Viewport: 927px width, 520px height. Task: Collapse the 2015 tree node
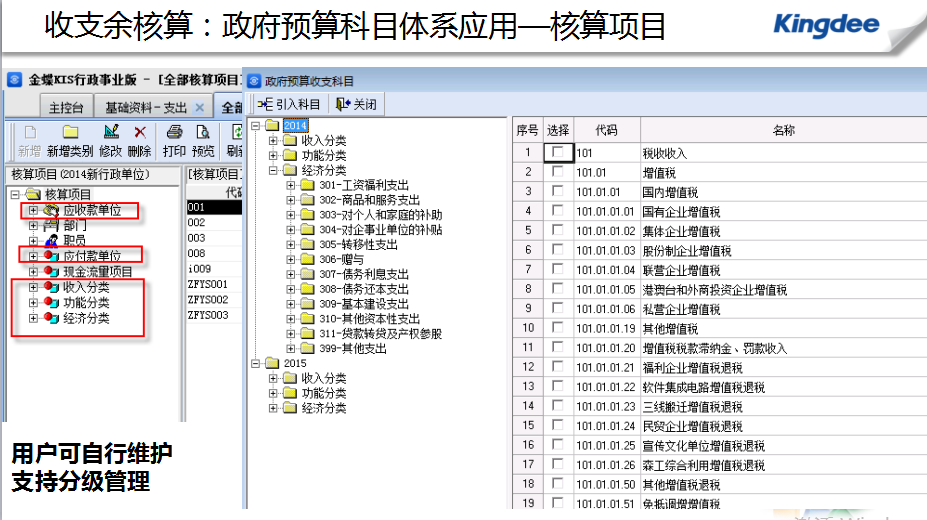(255, 363)
